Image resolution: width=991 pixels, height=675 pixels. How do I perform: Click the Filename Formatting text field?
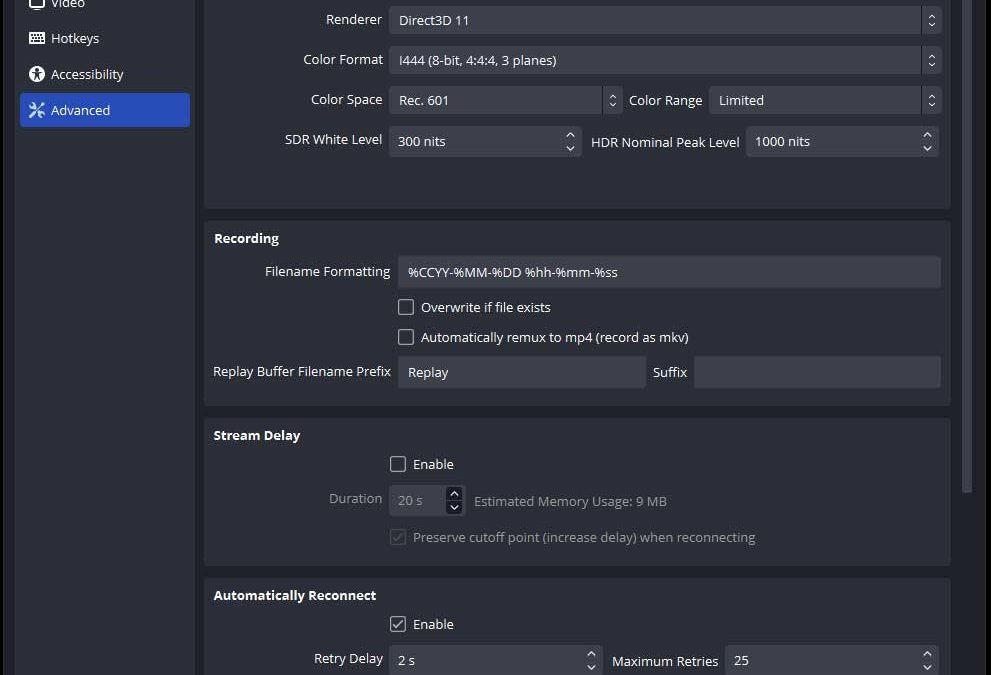668,272
